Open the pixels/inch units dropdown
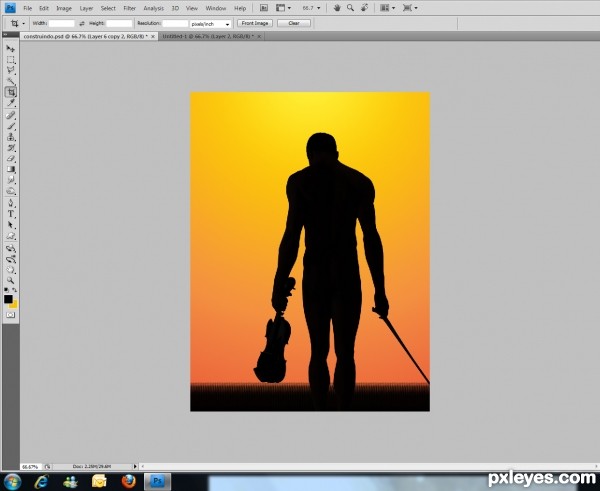The width and height of the screenshot is (600, 491). 210,24
